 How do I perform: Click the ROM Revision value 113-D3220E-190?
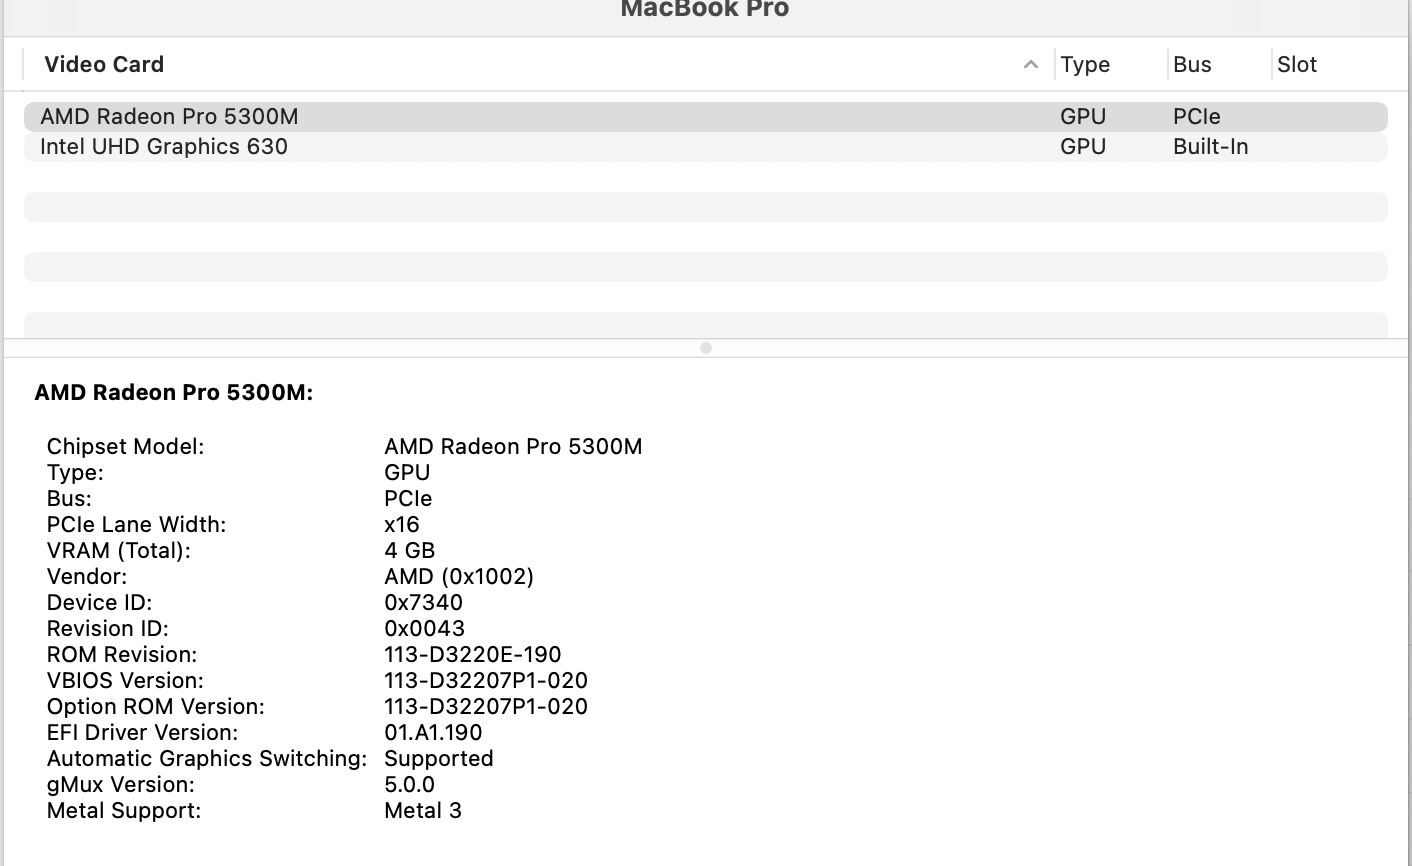coord(473,655)
